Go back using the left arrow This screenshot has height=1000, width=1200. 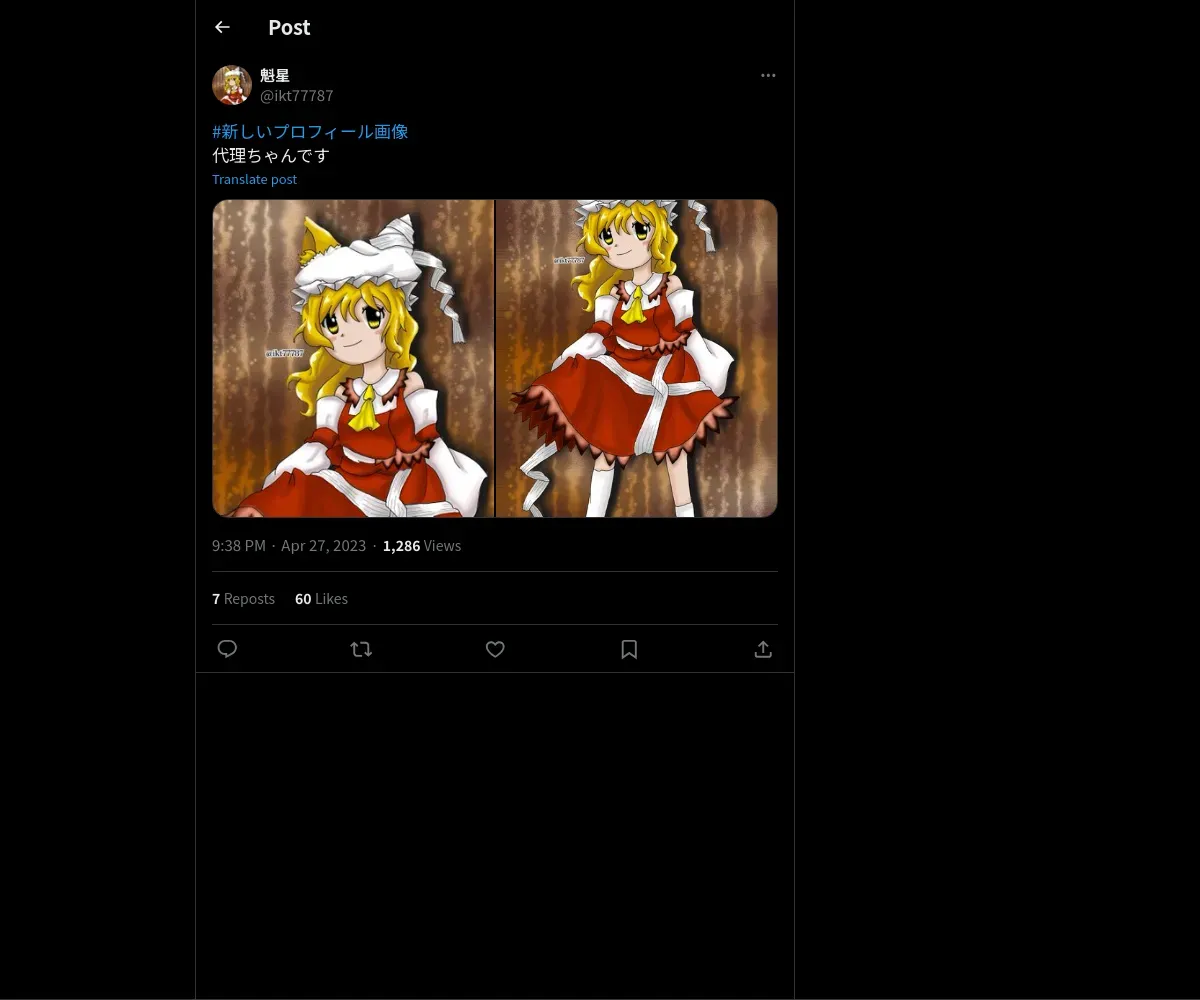pos(222,28)
